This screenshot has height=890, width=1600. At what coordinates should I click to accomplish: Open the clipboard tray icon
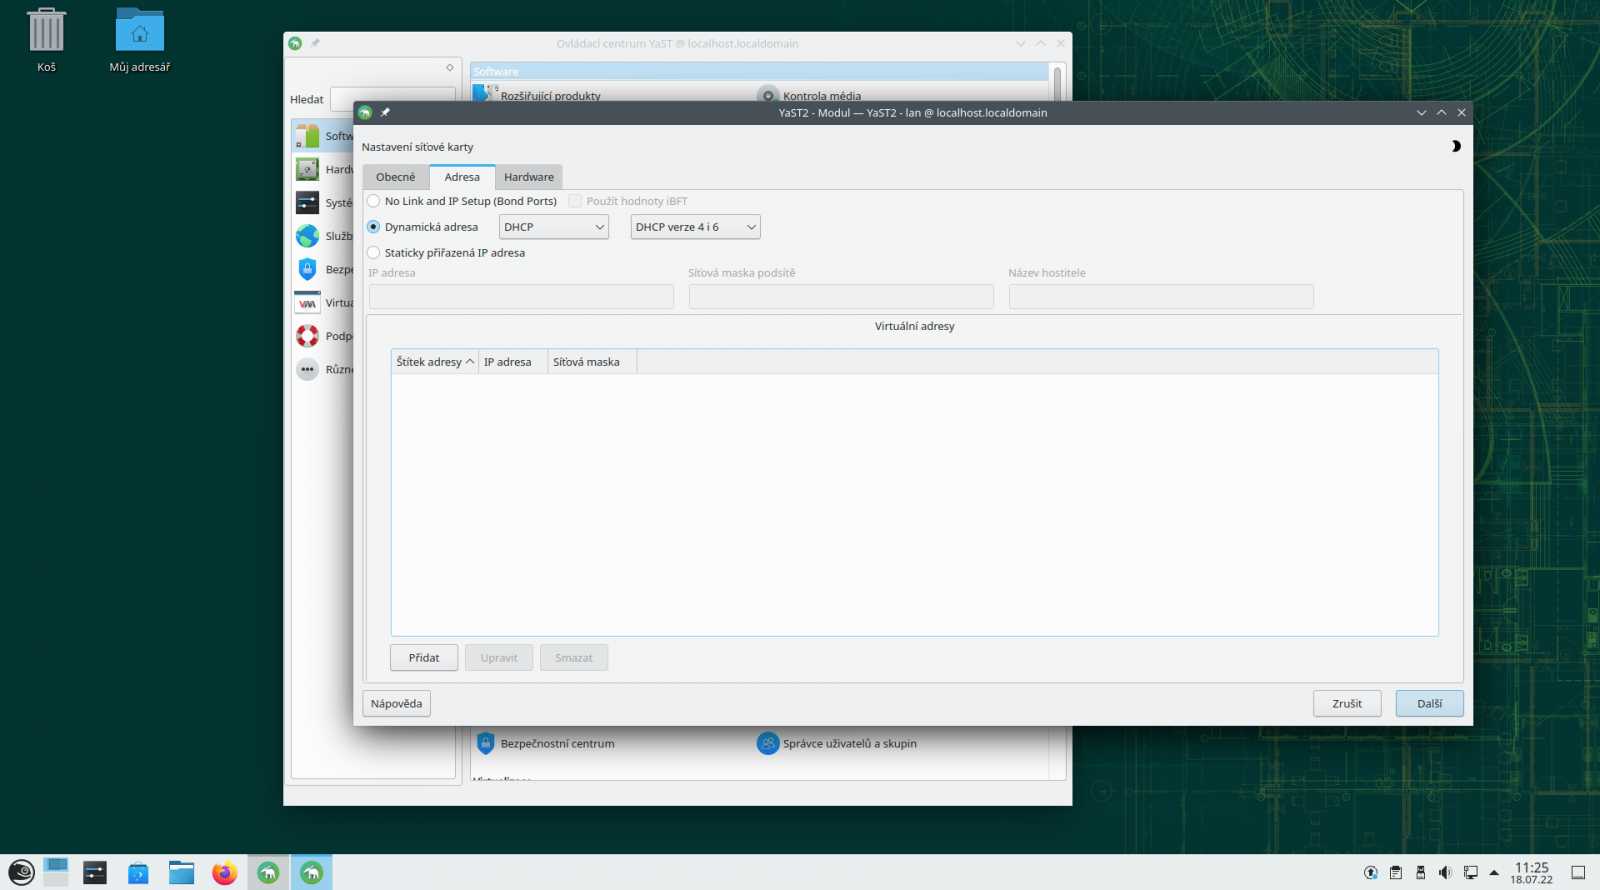pos(1396,873)
